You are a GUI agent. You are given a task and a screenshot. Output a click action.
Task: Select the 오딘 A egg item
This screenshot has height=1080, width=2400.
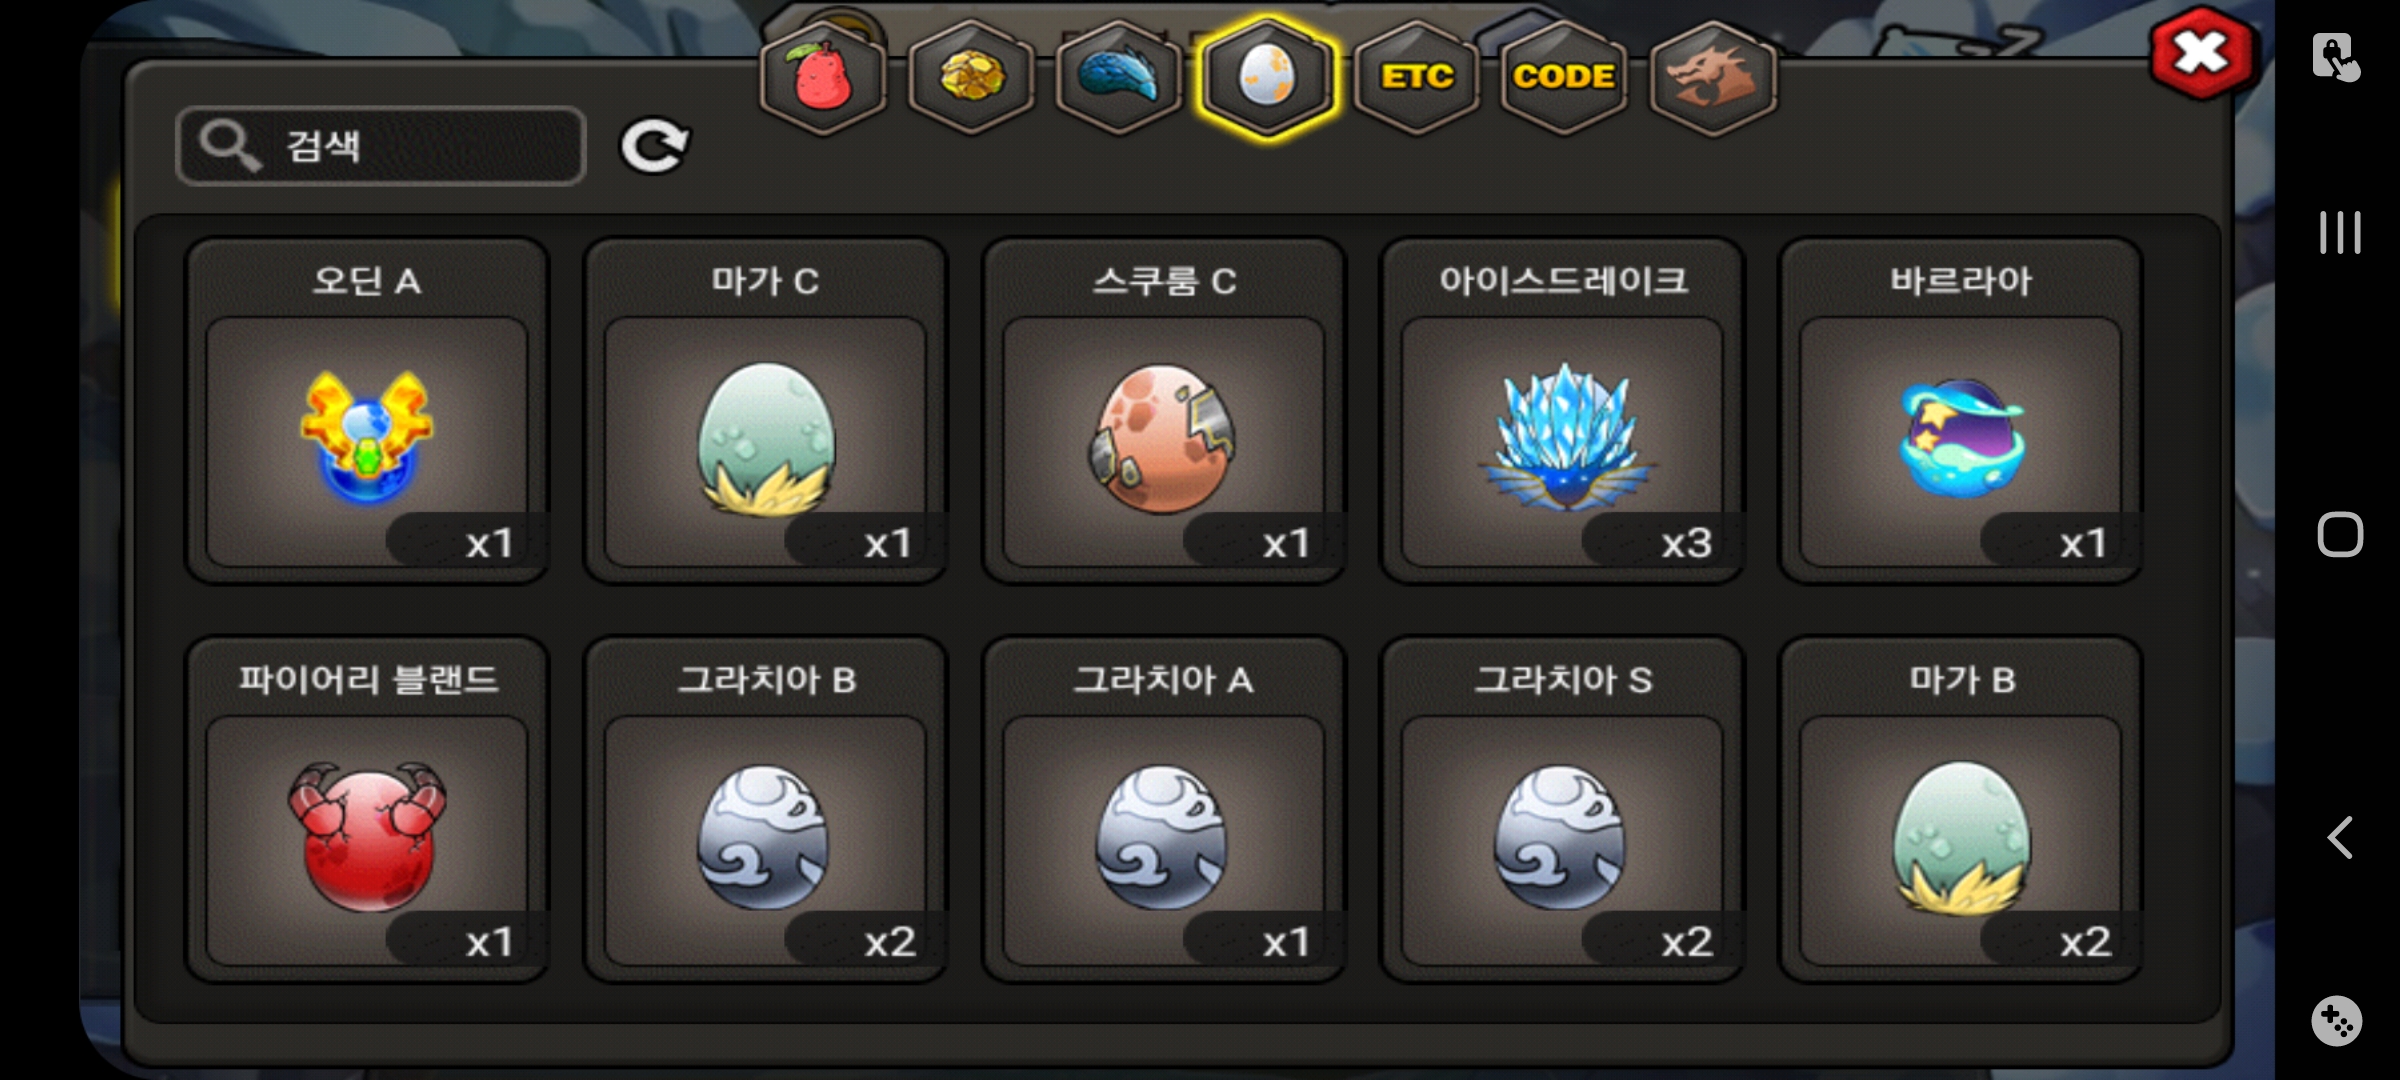[x=367, y=410]
